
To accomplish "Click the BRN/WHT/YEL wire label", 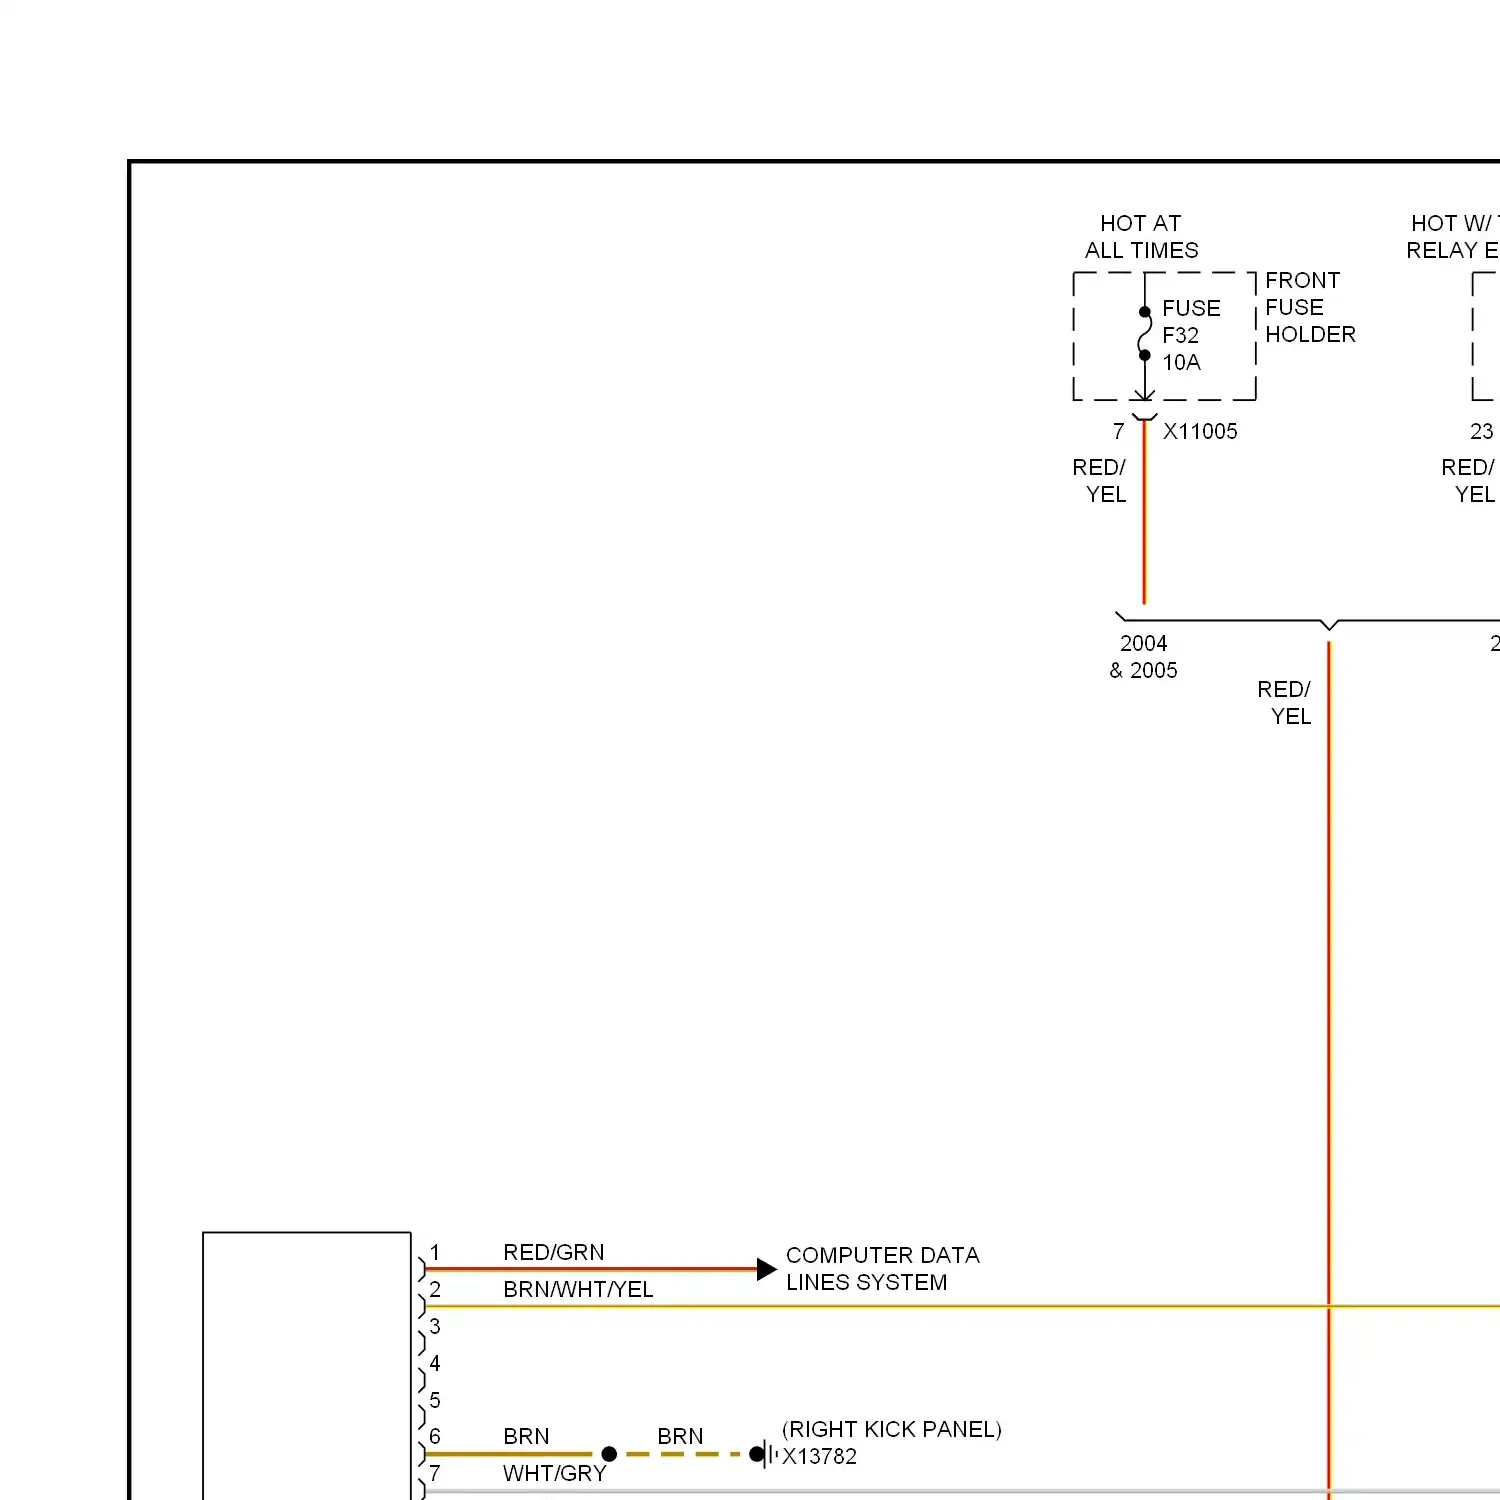I will click(x=578, y=1289).
